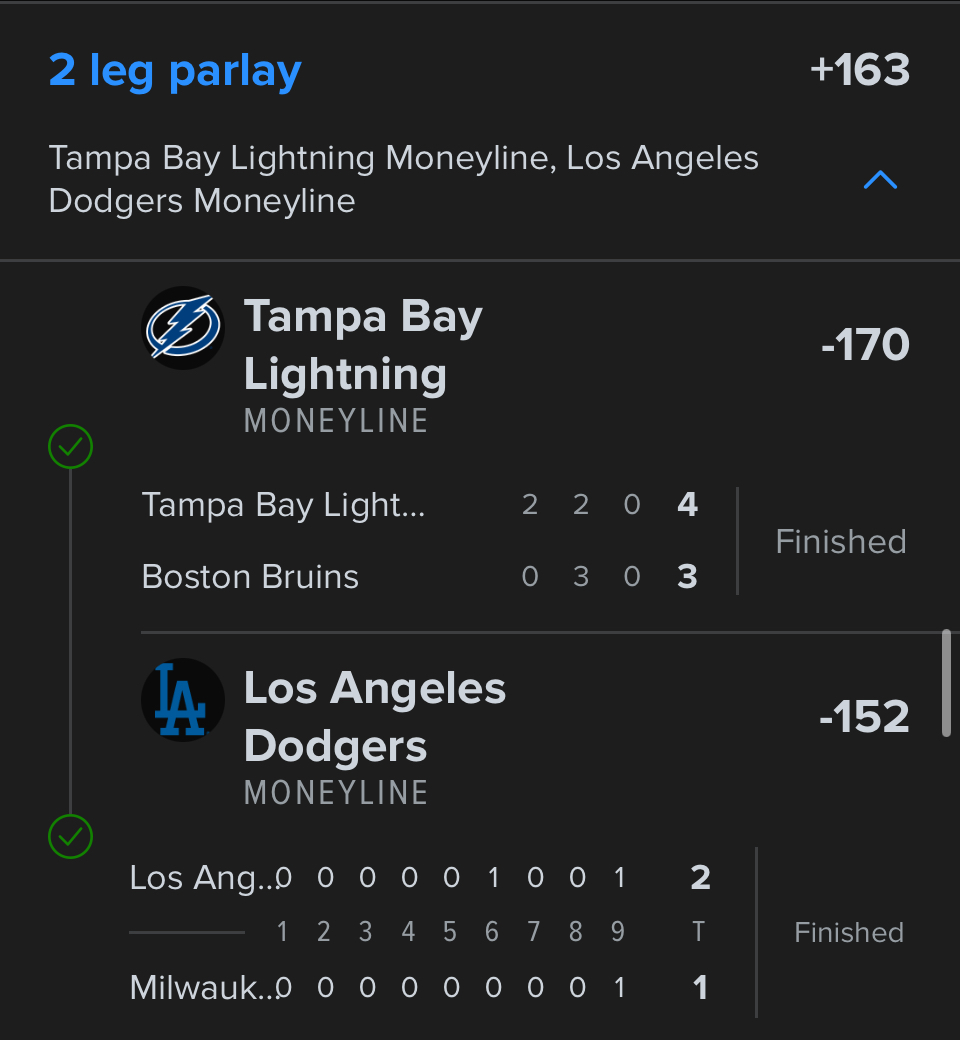Screen dimensions: 960x1040
Task: Click green checkmark beside Dodgers leg
Action: coord(70,835)
